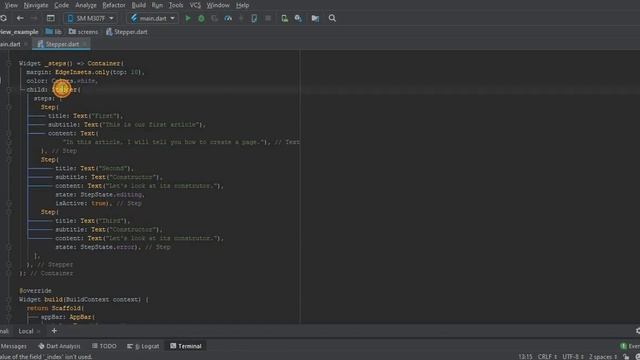The image size is (640, 360).
Task: Open the SDK Manager icon
Action: click(x=298, y=18)
